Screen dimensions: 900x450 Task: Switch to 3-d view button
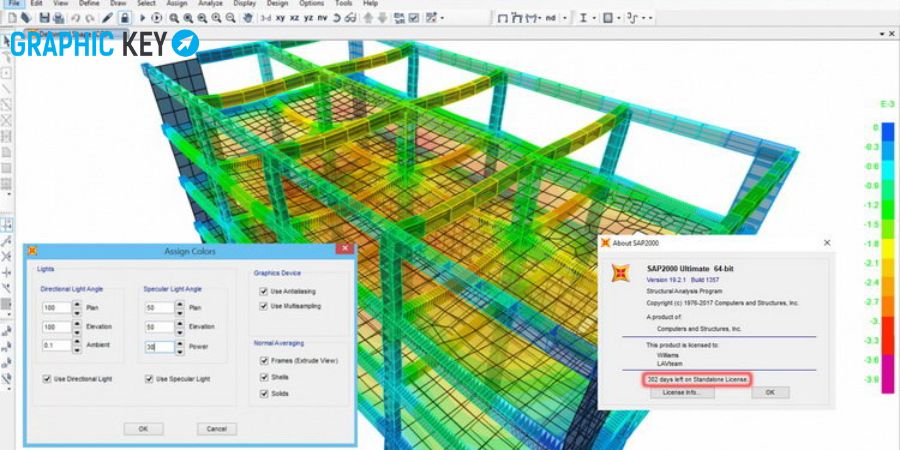tap(266, 18)
